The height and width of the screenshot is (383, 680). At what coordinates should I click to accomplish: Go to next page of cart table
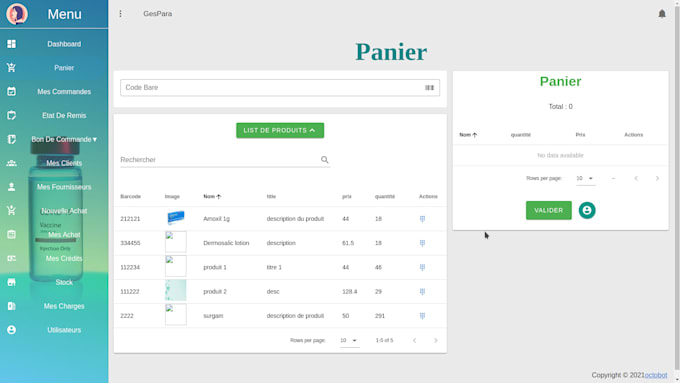pos(657,178)
